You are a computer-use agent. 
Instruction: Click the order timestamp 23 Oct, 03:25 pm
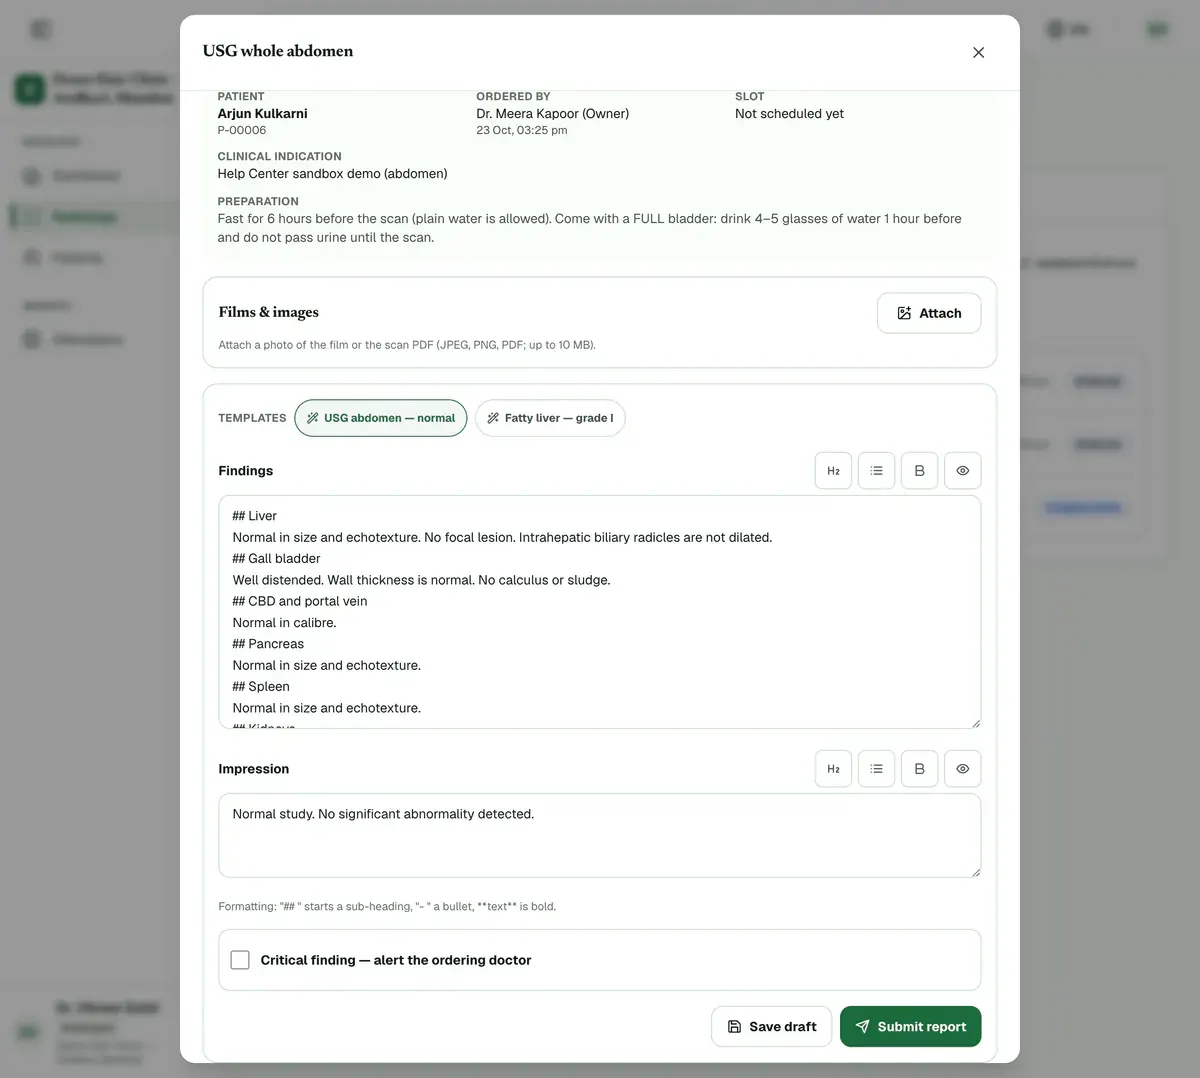pos(522,130)
